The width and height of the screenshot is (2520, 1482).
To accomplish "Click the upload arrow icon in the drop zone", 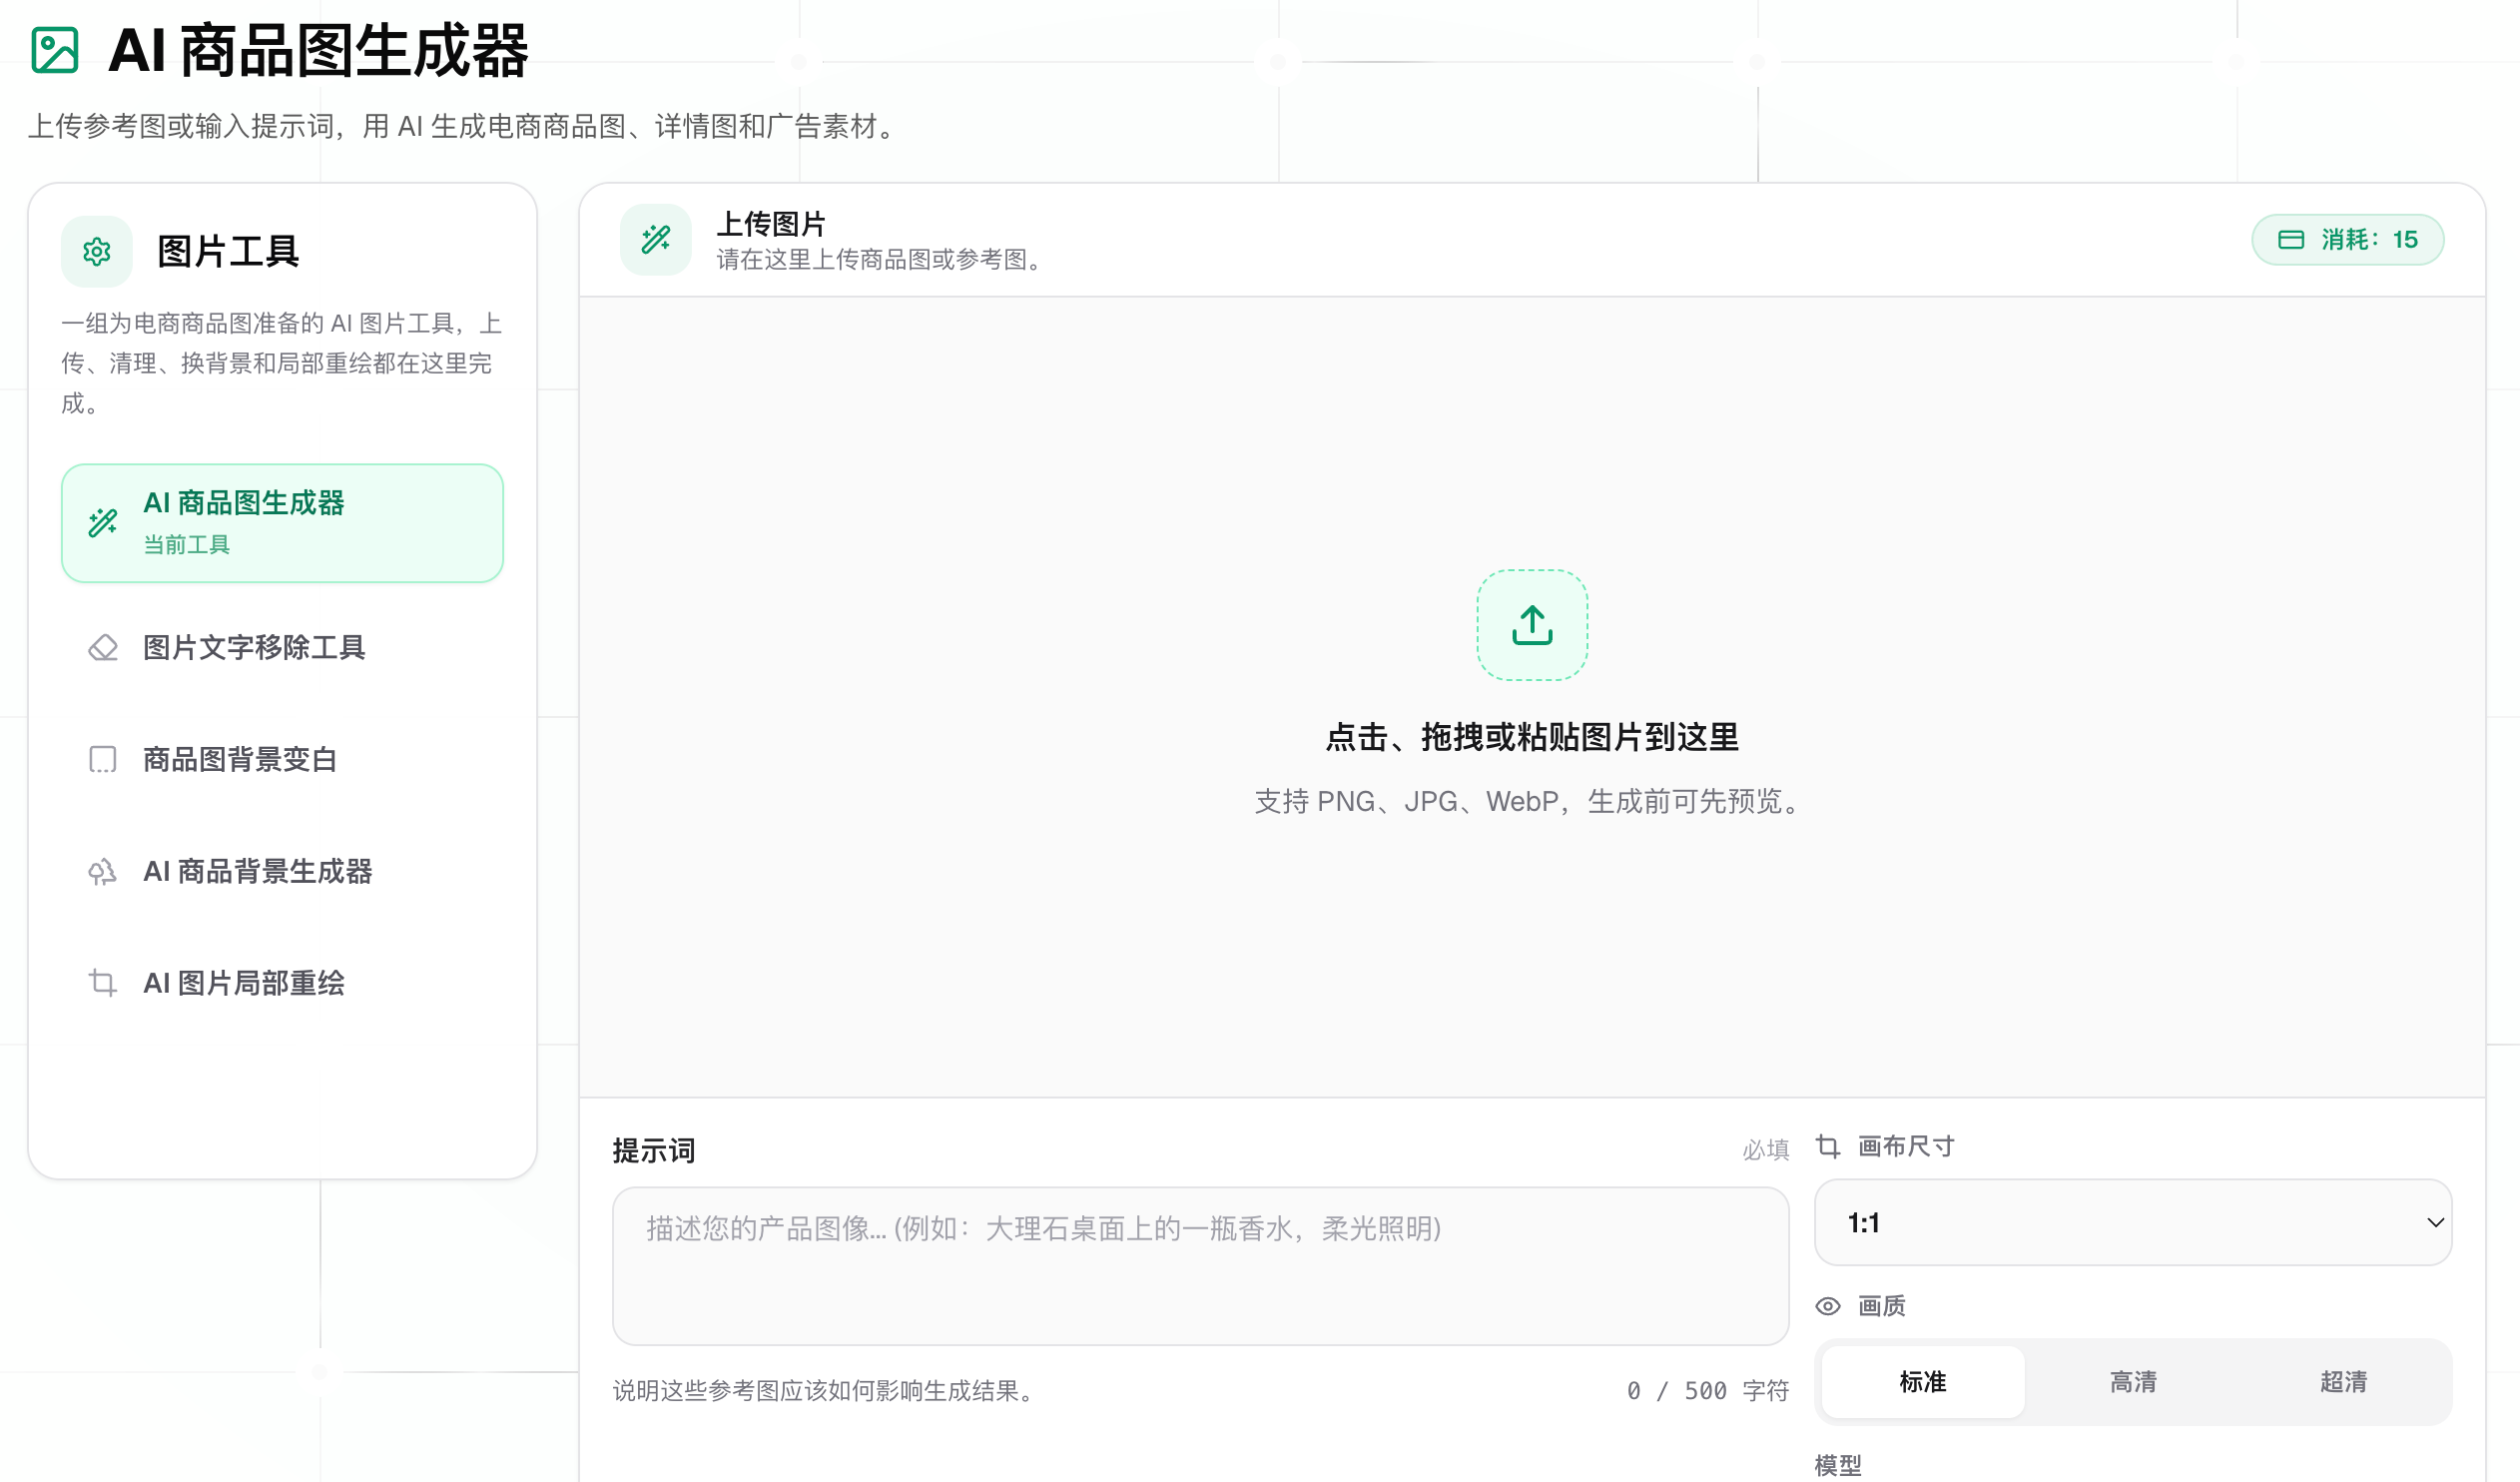I will coord(1532,626).
